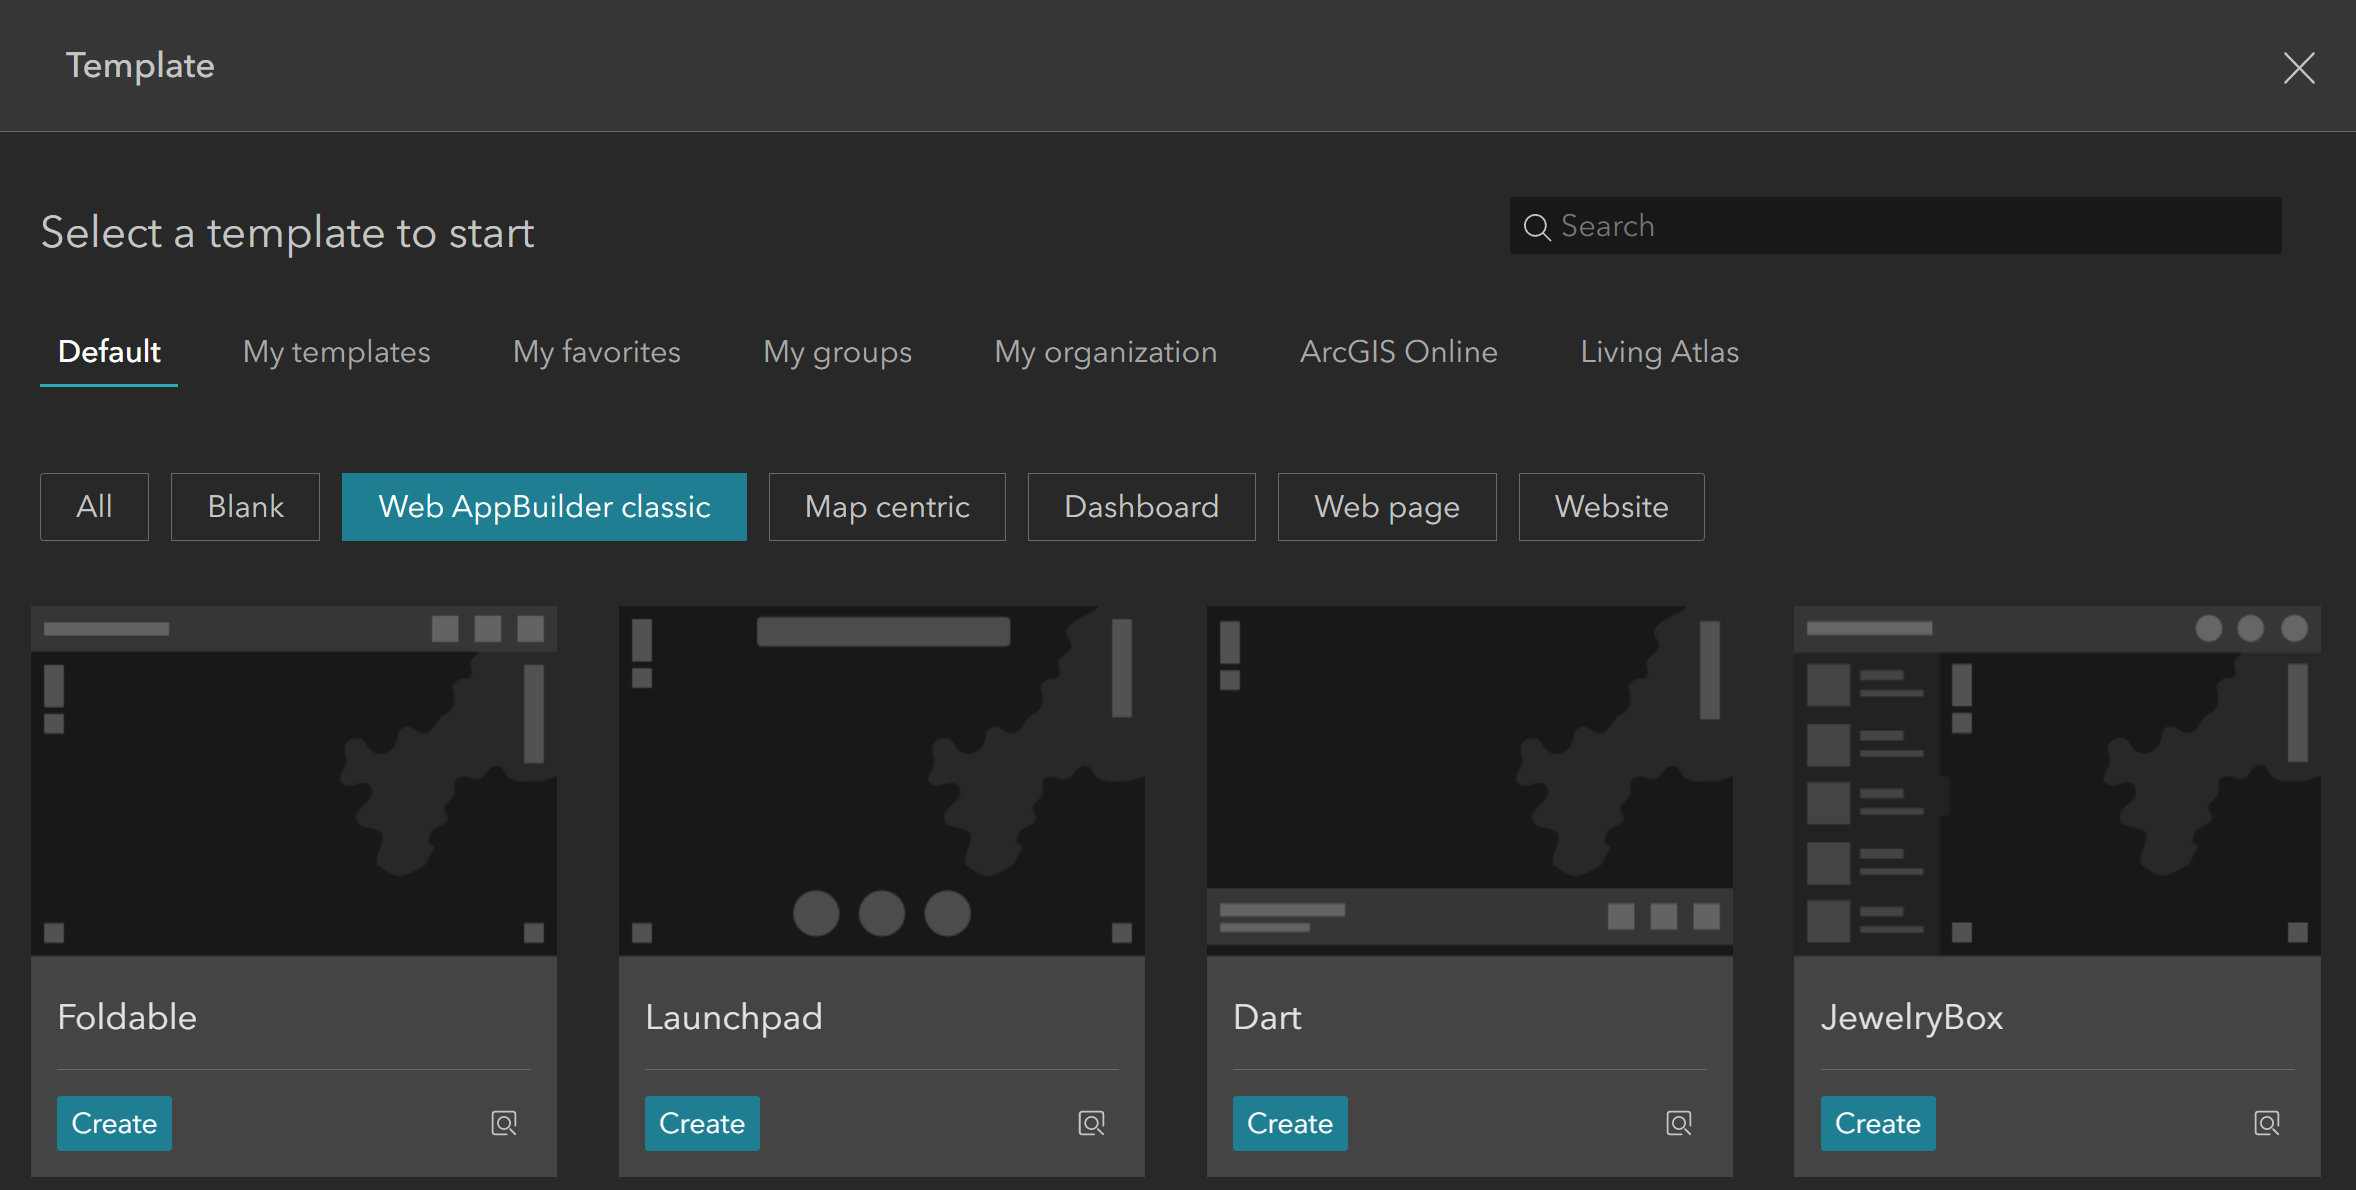
Task: Preview the Launchpad template
Action: click(x=1092, y=1123)
